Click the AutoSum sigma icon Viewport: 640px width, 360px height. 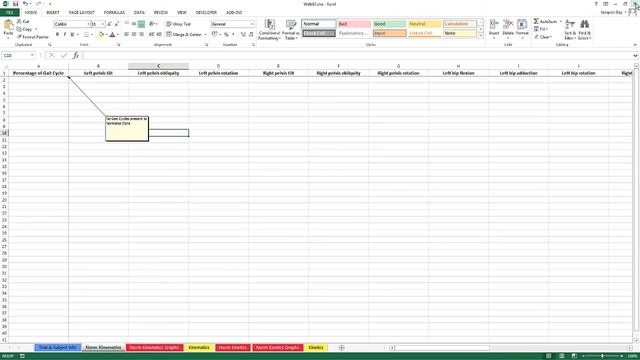pos(536,21)
